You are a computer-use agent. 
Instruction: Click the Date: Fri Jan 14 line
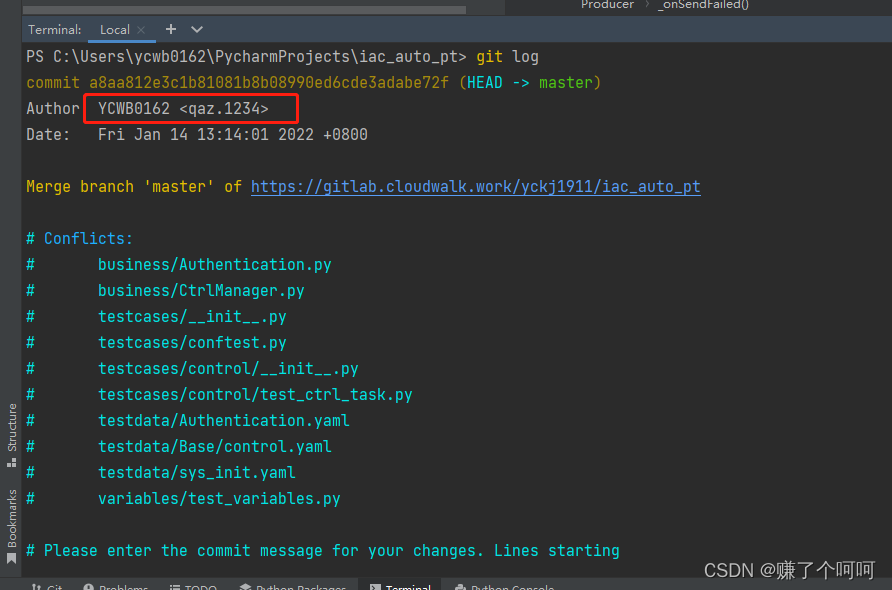click(197, 134)
